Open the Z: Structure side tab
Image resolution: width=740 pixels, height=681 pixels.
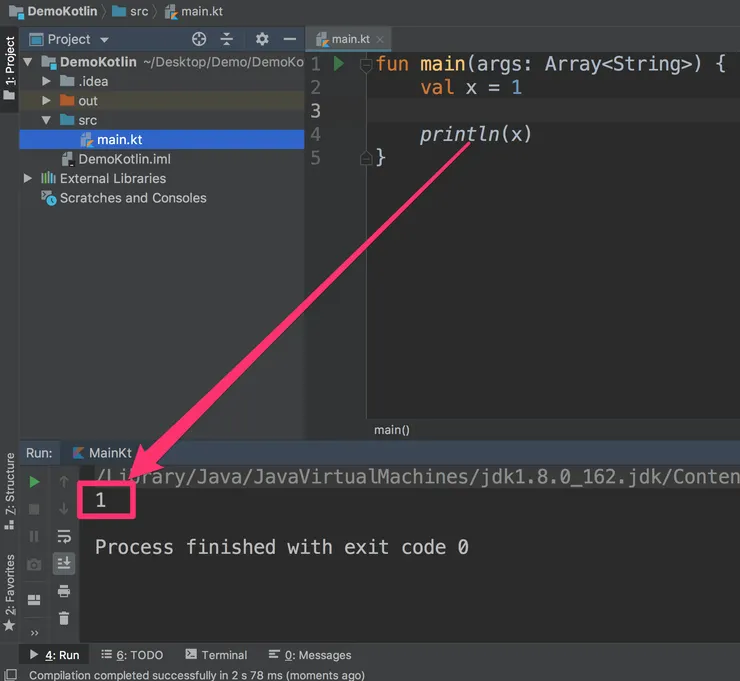pos(9,491)
